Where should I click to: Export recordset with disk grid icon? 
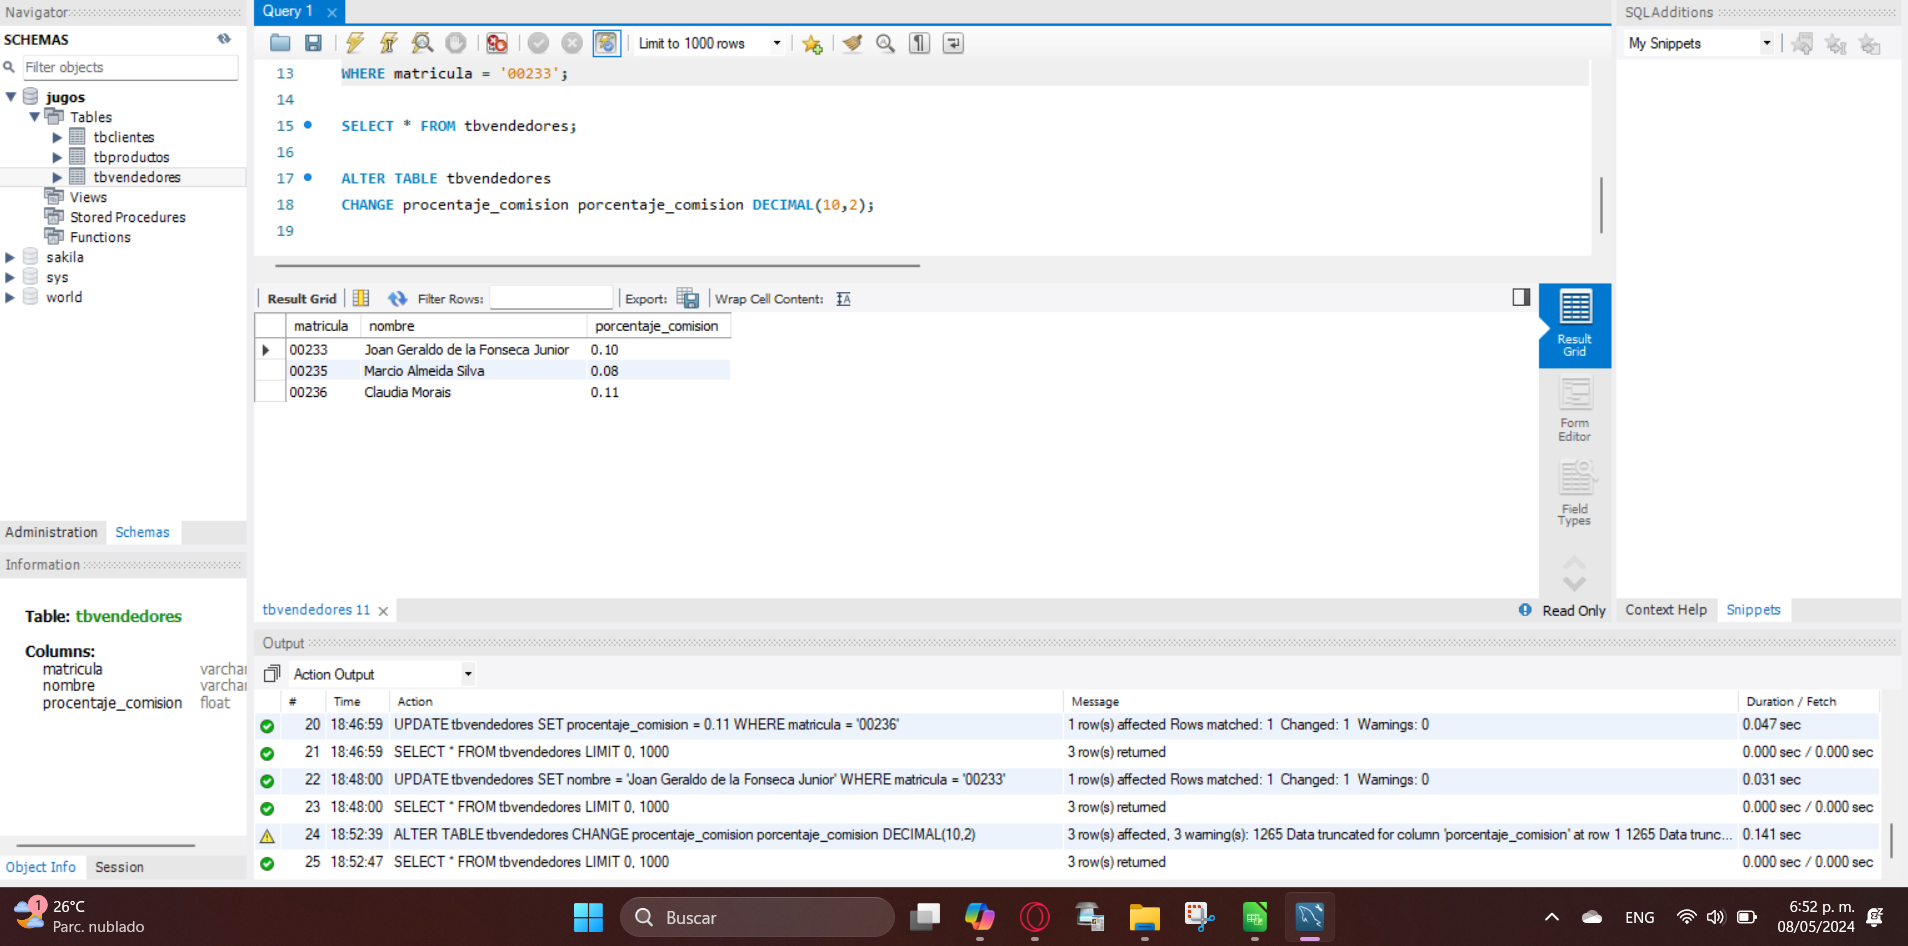[x=688, y=298]
